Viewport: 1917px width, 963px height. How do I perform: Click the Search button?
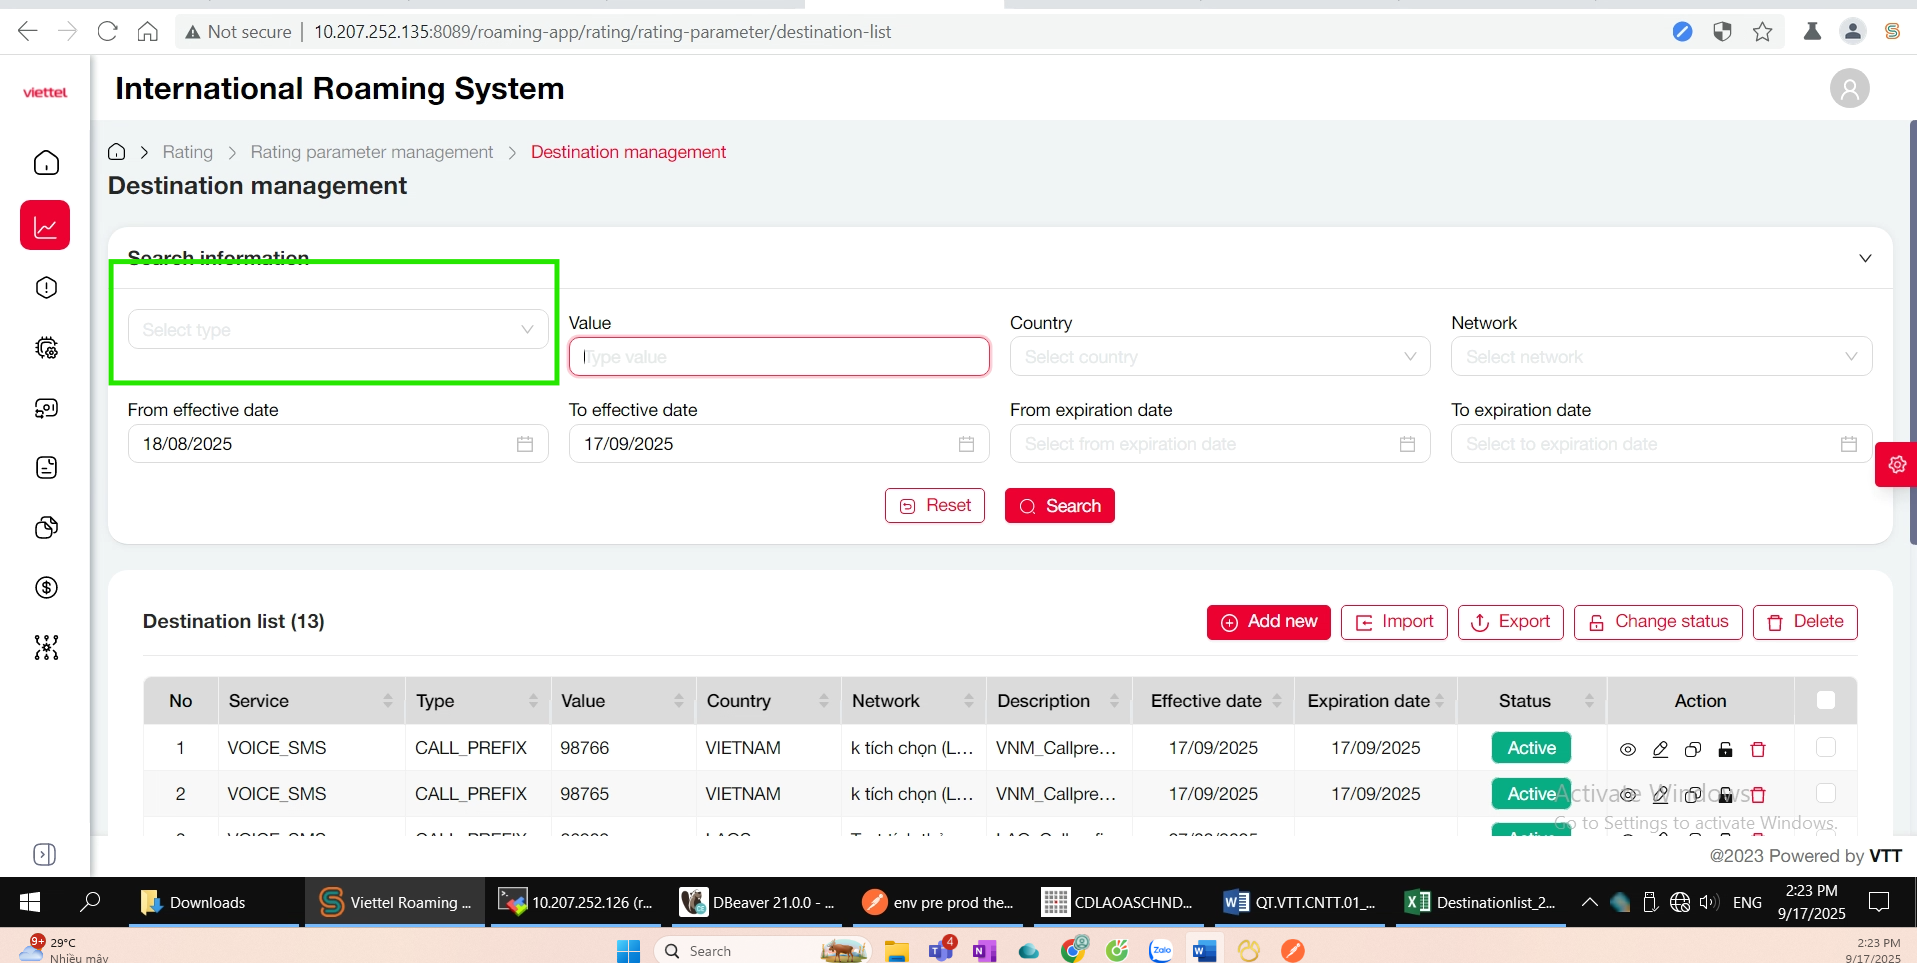(1059, 506)
